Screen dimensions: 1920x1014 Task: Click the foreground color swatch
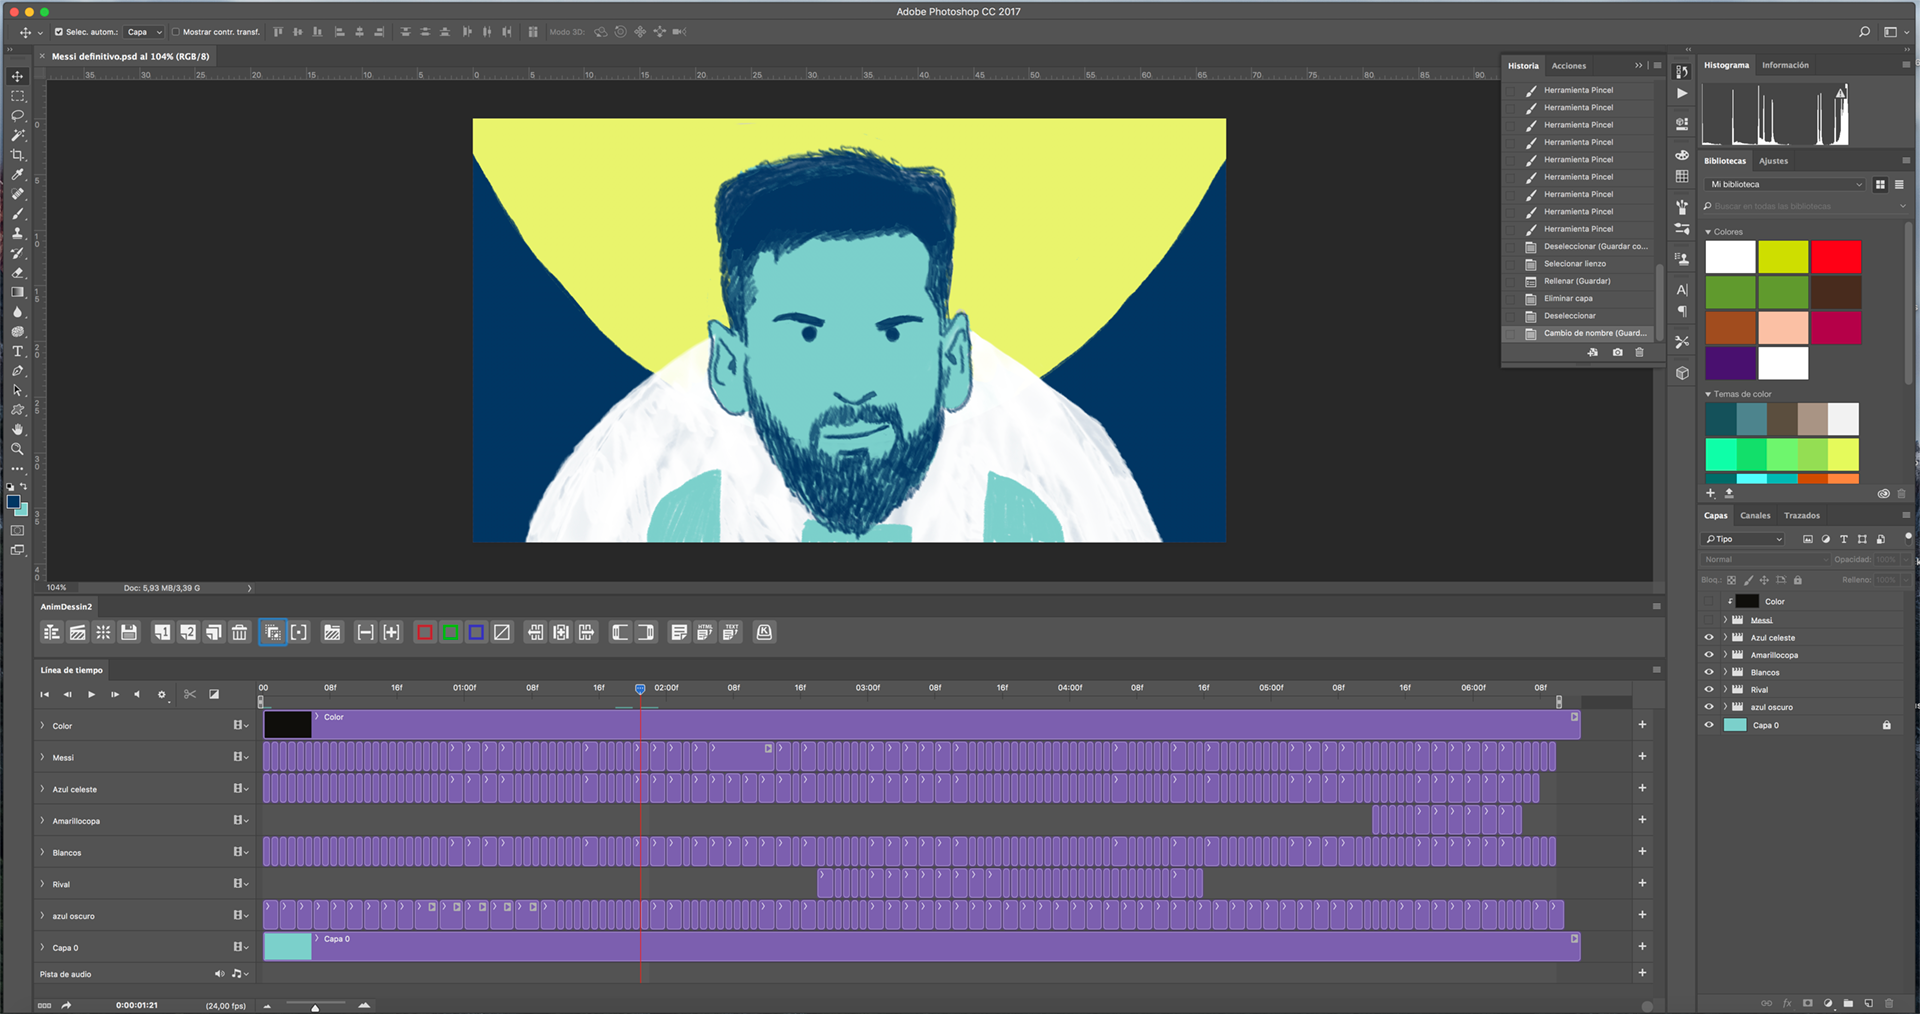point(13,502)
